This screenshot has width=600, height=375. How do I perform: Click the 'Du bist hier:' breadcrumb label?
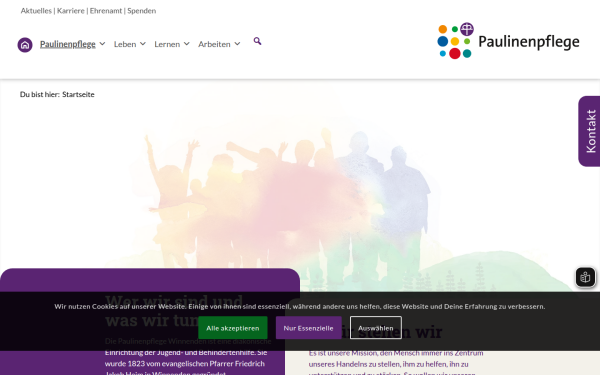click(x=40, y=95)
